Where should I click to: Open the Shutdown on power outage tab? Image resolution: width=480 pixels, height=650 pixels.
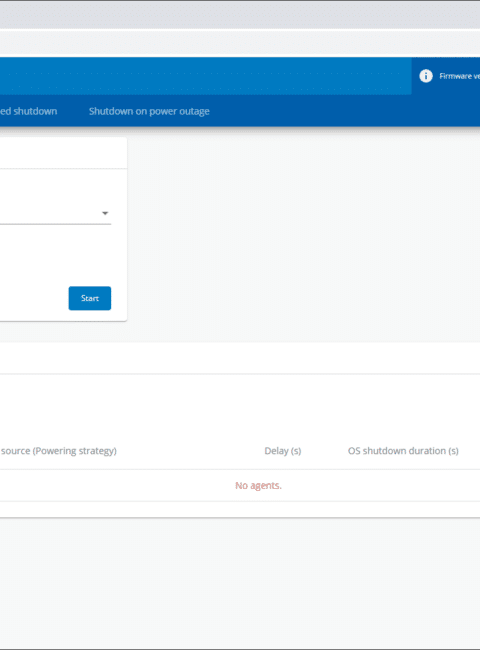(149, 111)
